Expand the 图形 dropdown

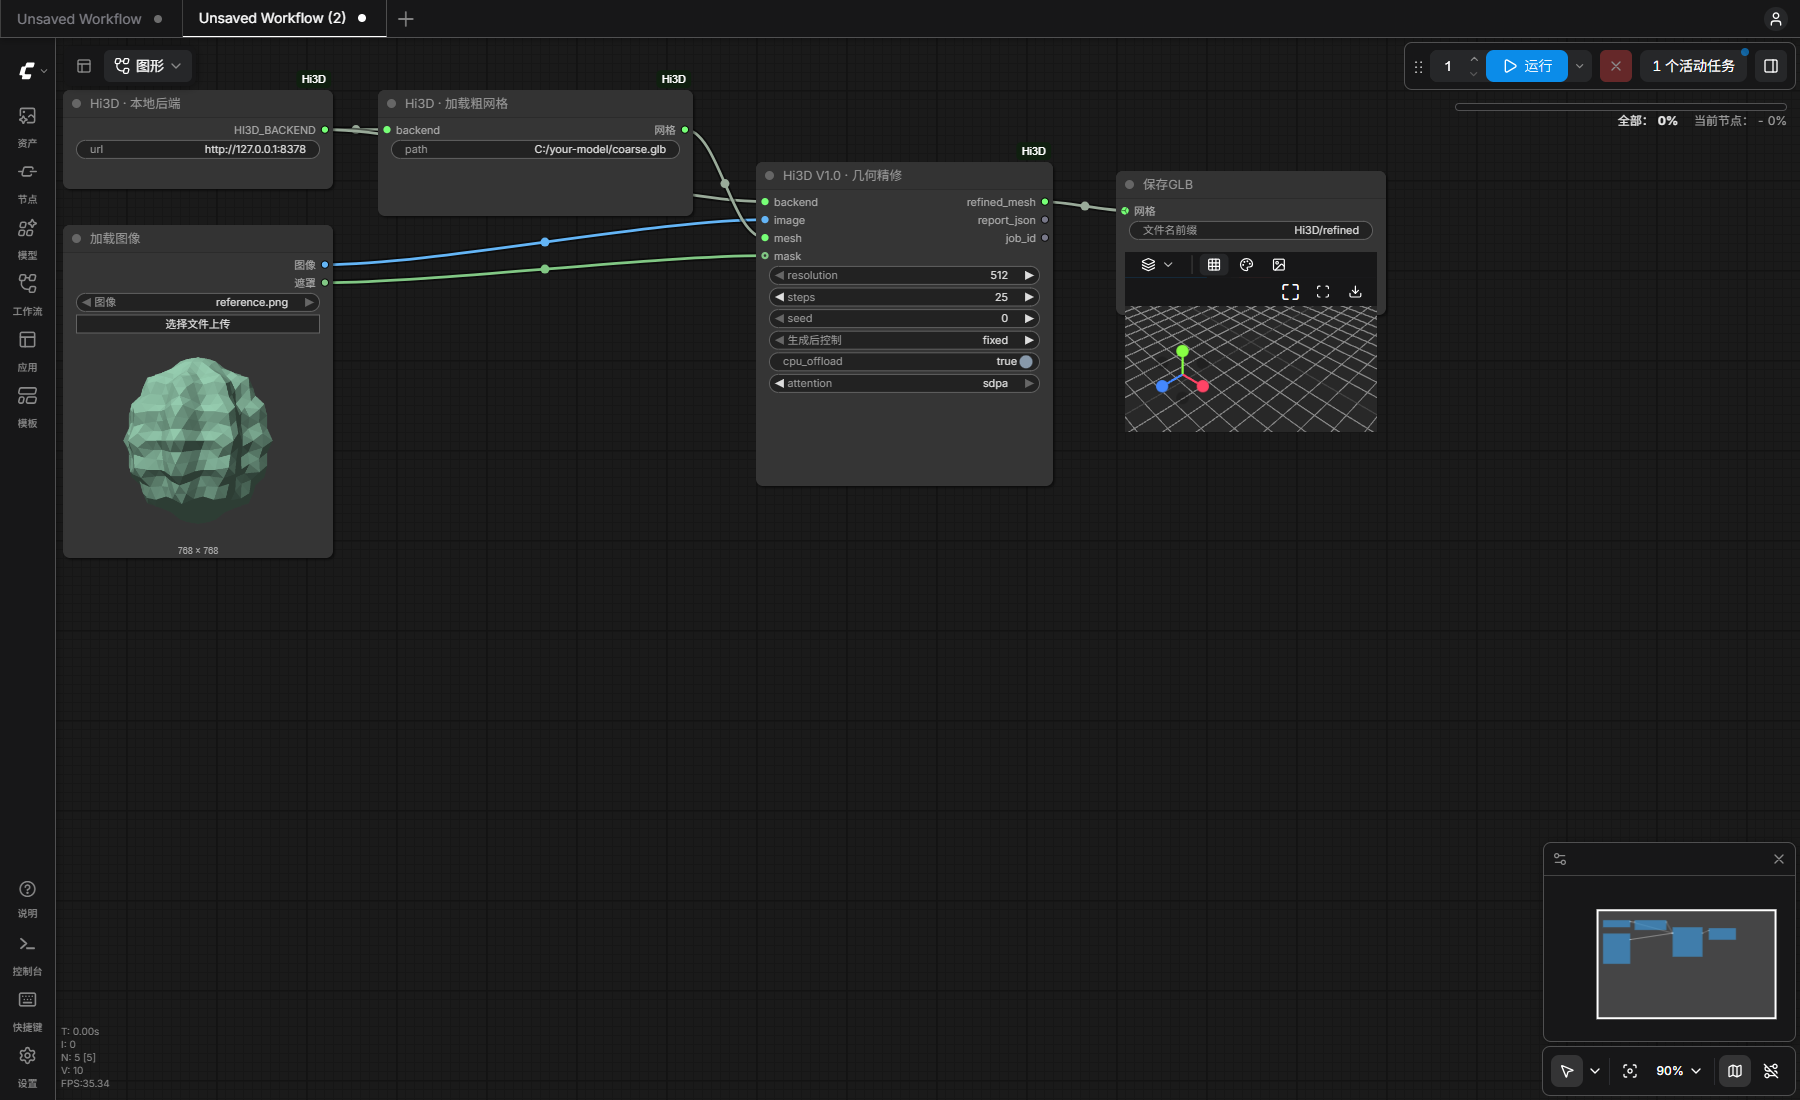148,66
